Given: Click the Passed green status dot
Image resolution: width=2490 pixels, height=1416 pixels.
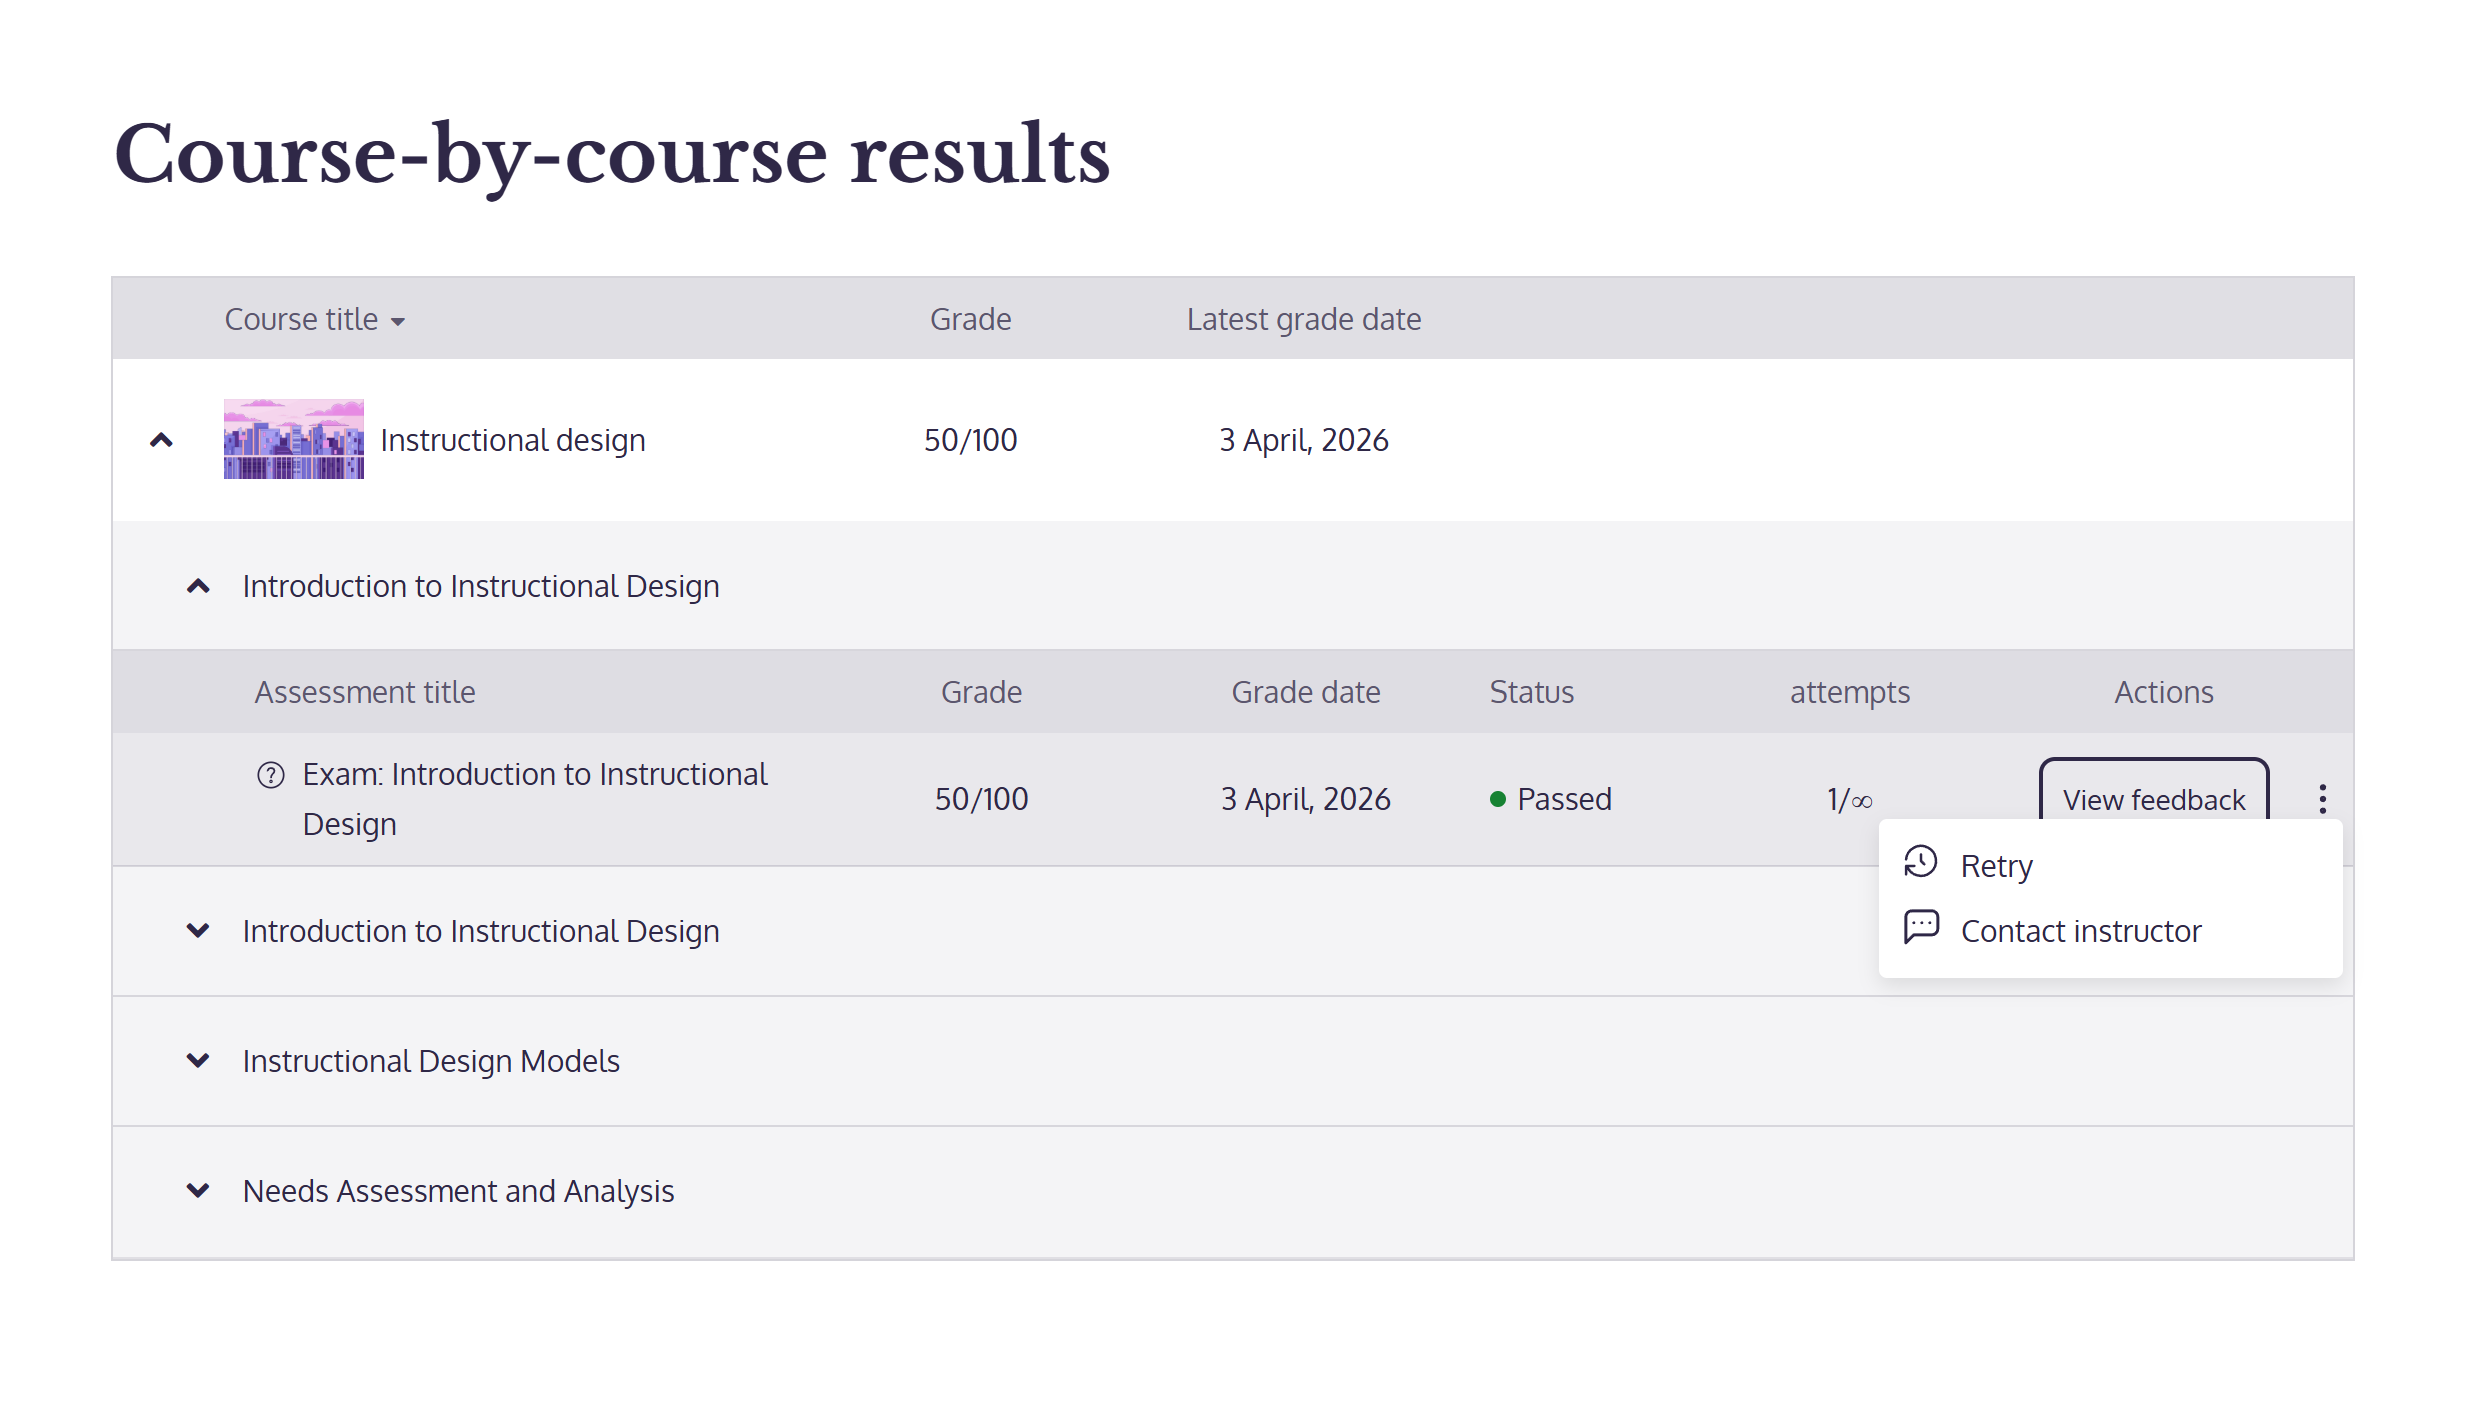Looking at the screenshot, I should click(x=1497, y=799).
